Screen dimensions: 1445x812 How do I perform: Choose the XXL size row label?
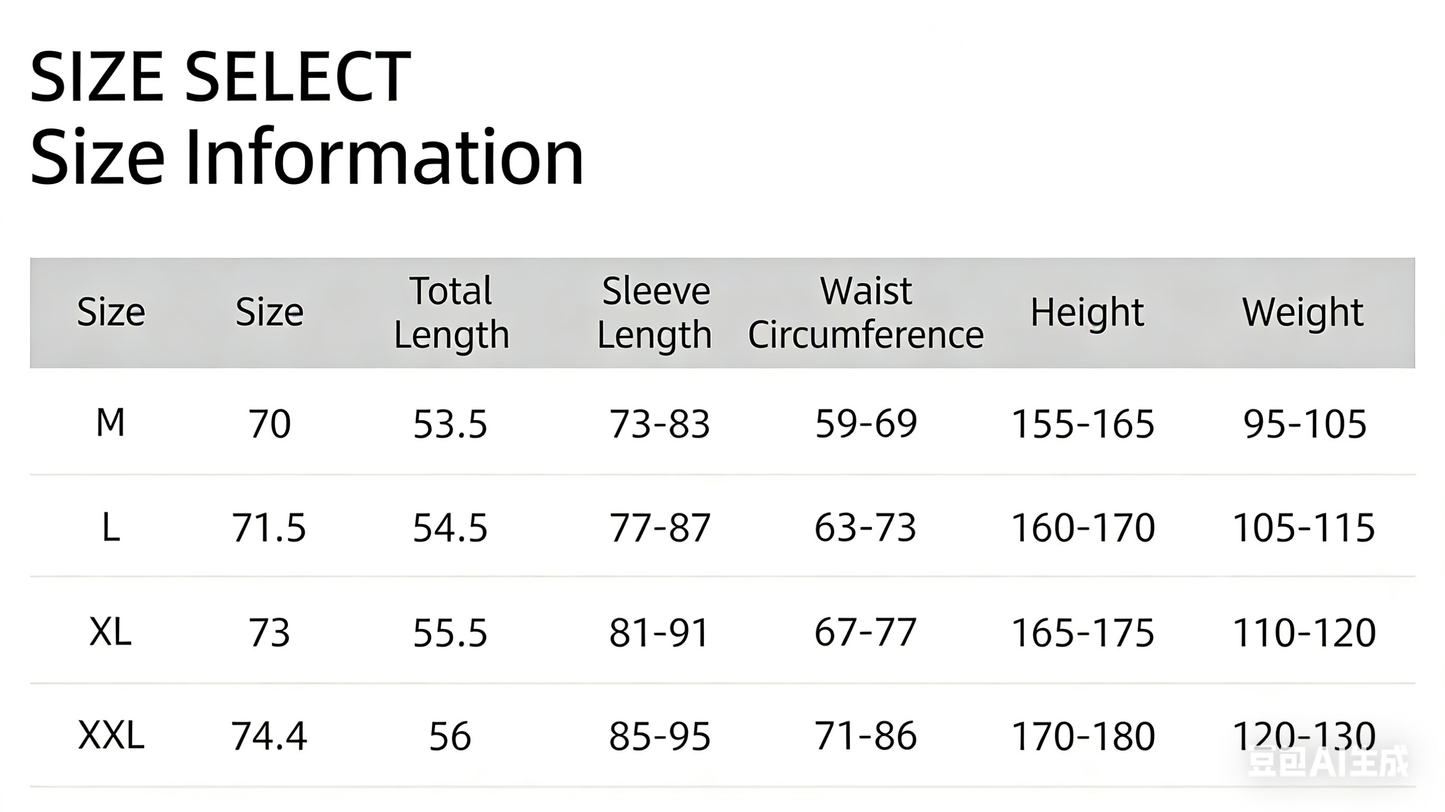coord(111,737)
